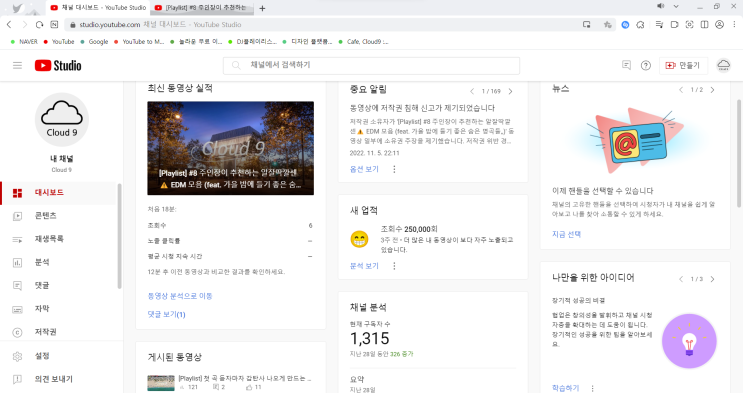743x393 pixels.
Task: Open the browser three-dot menu
Action: point(734,25)
